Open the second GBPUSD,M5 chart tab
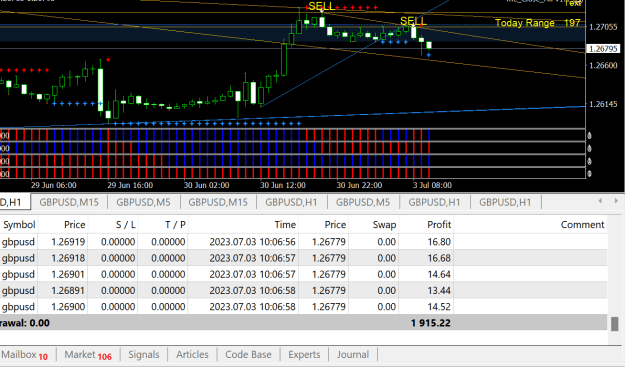The width and height of the screenshot is (625, 367). coord(363,202)
